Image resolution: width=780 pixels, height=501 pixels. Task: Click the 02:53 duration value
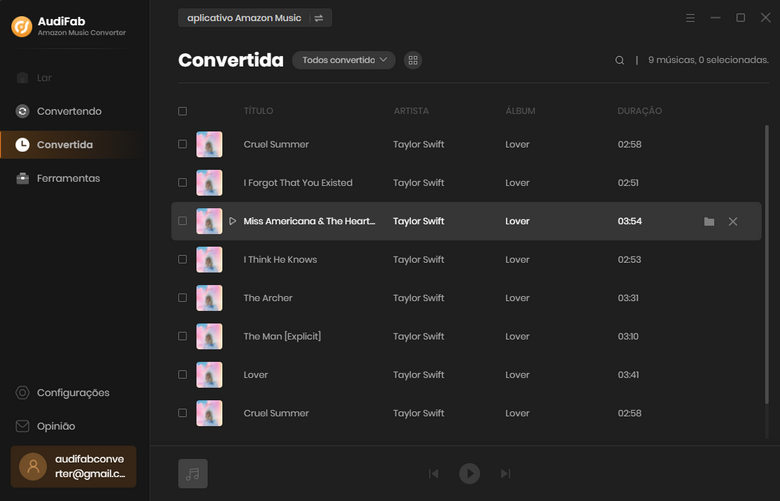pyautogui.click(x=629, y=259)
